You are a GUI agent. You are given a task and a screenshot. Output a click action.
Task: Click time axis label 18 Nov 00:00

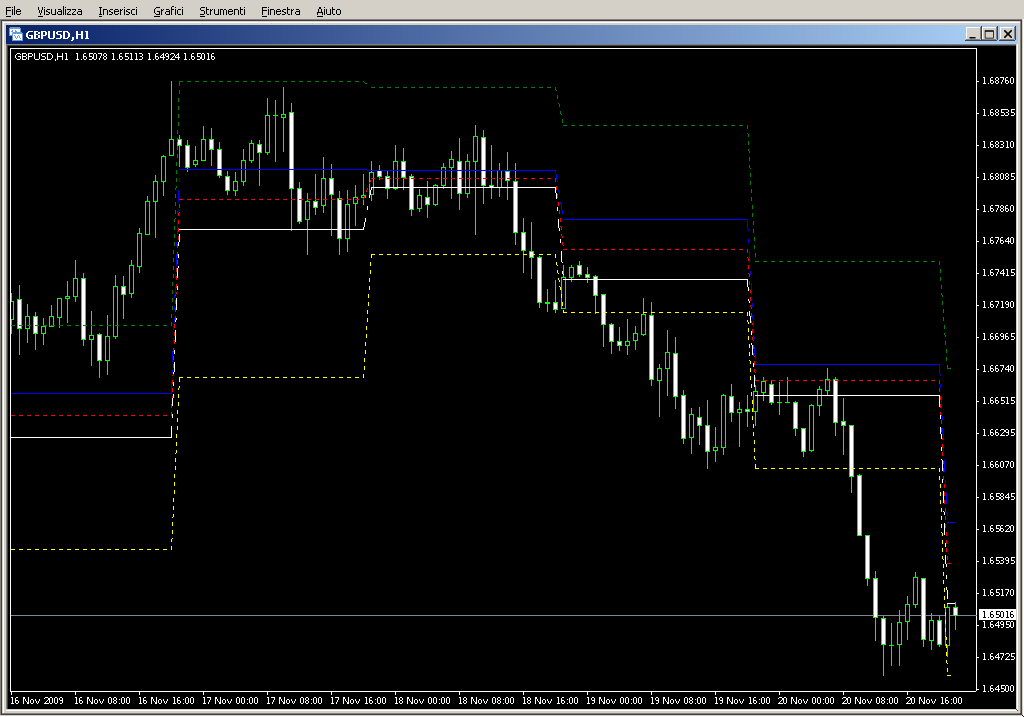tap(422, 701)
